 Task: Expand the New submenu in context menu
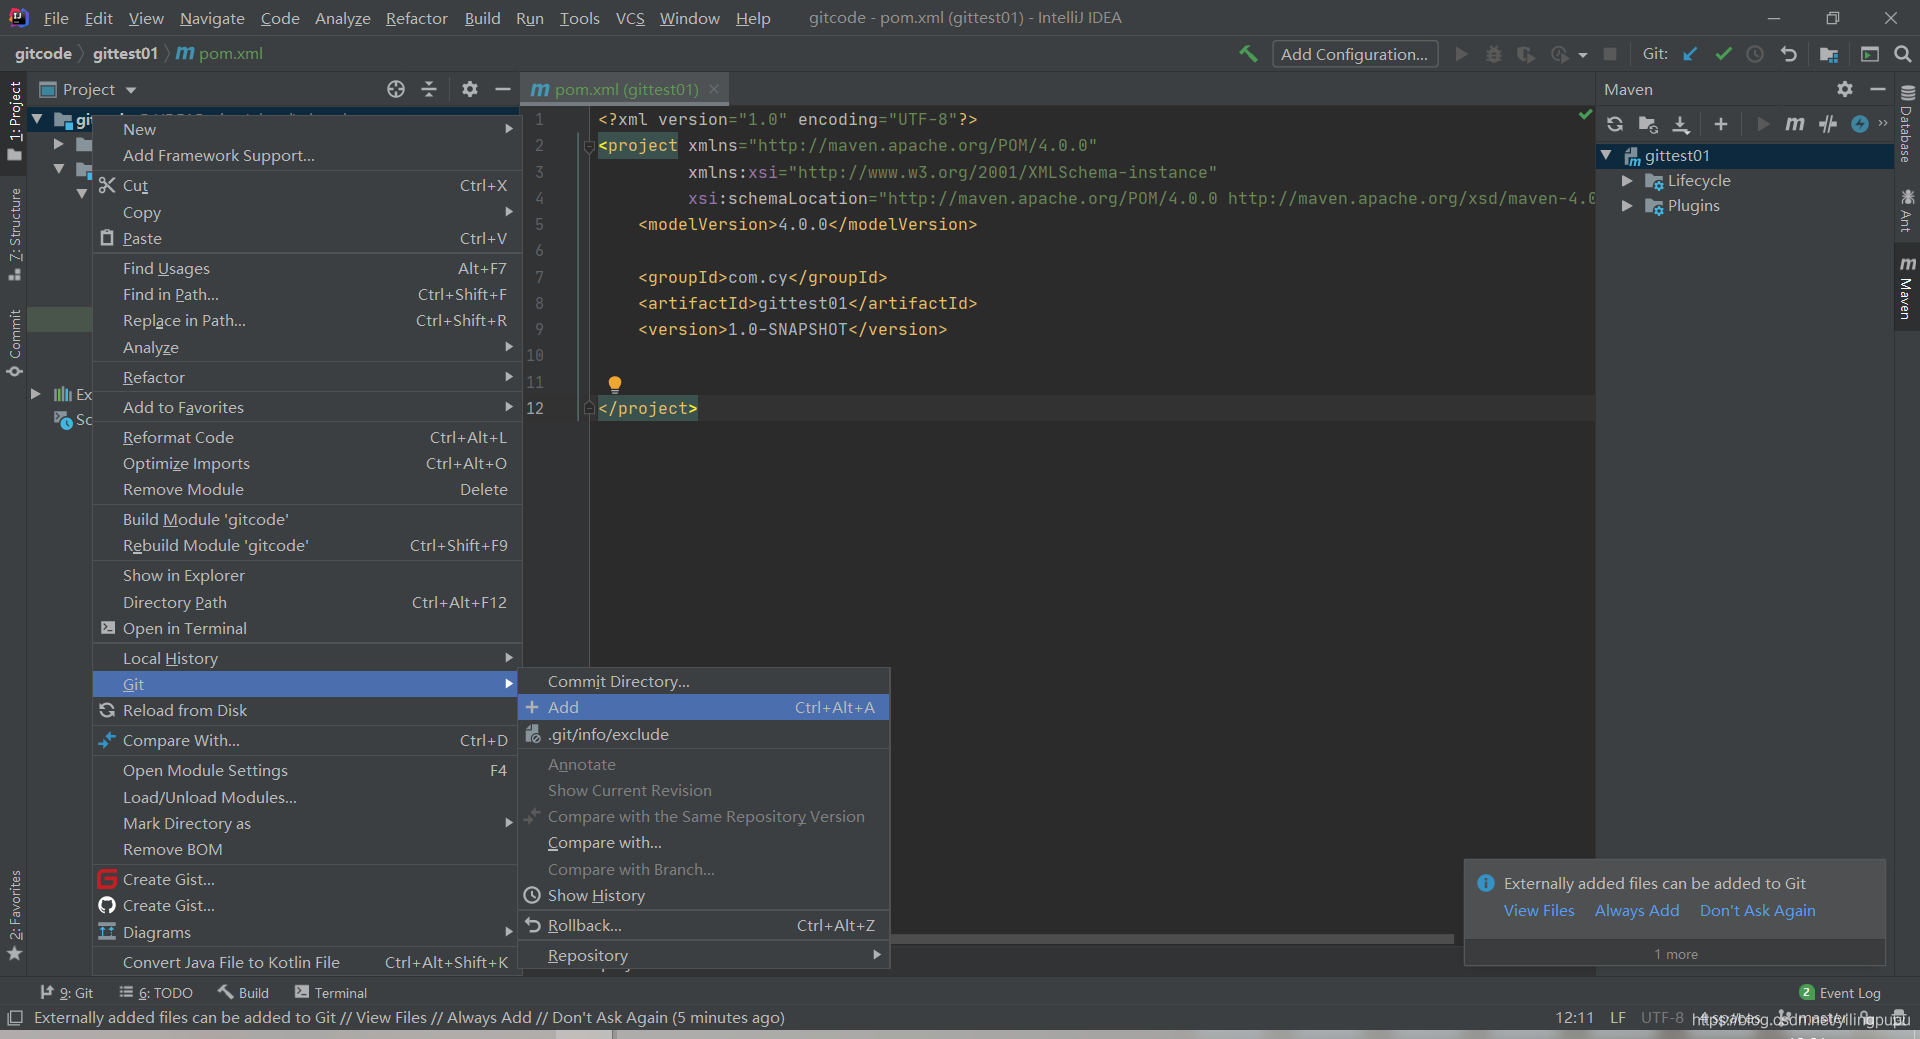pyautogui.click(x=308, y=129)
